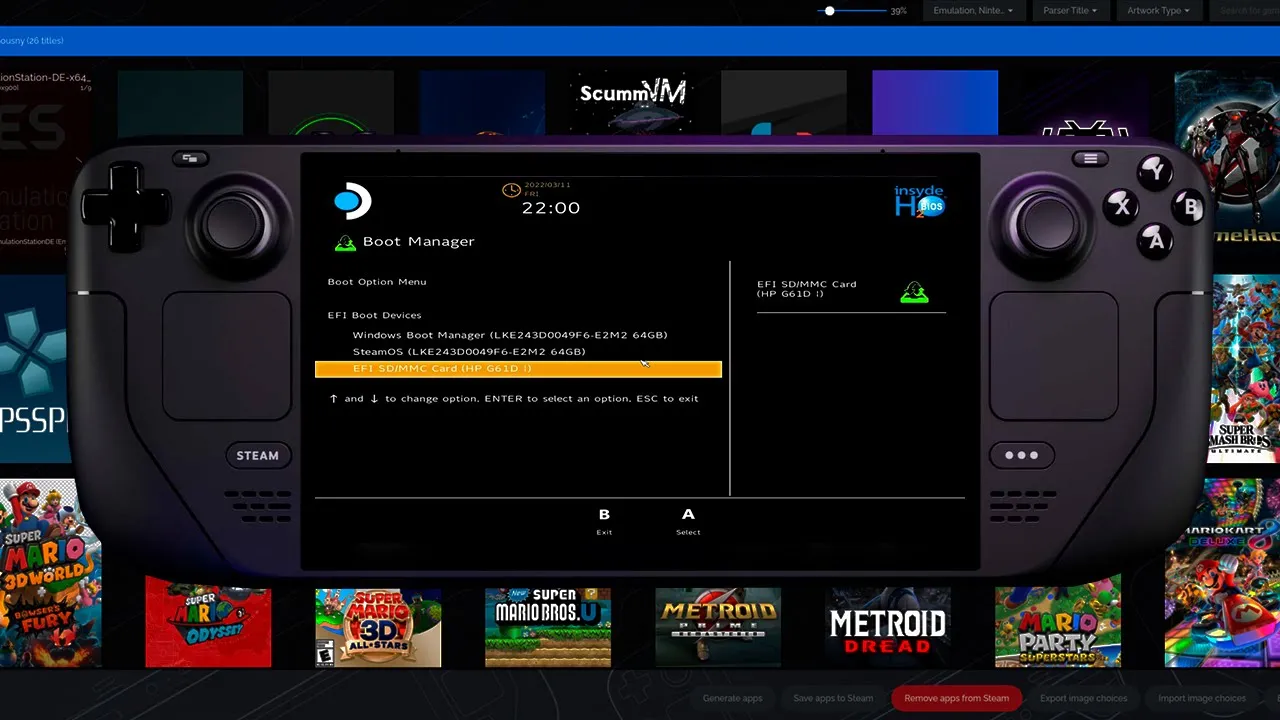Screen dimensions: 1280x720
Task: Click the Super Mario Odyssey cover
Action: pyautogui.click(x=208, y=621)
